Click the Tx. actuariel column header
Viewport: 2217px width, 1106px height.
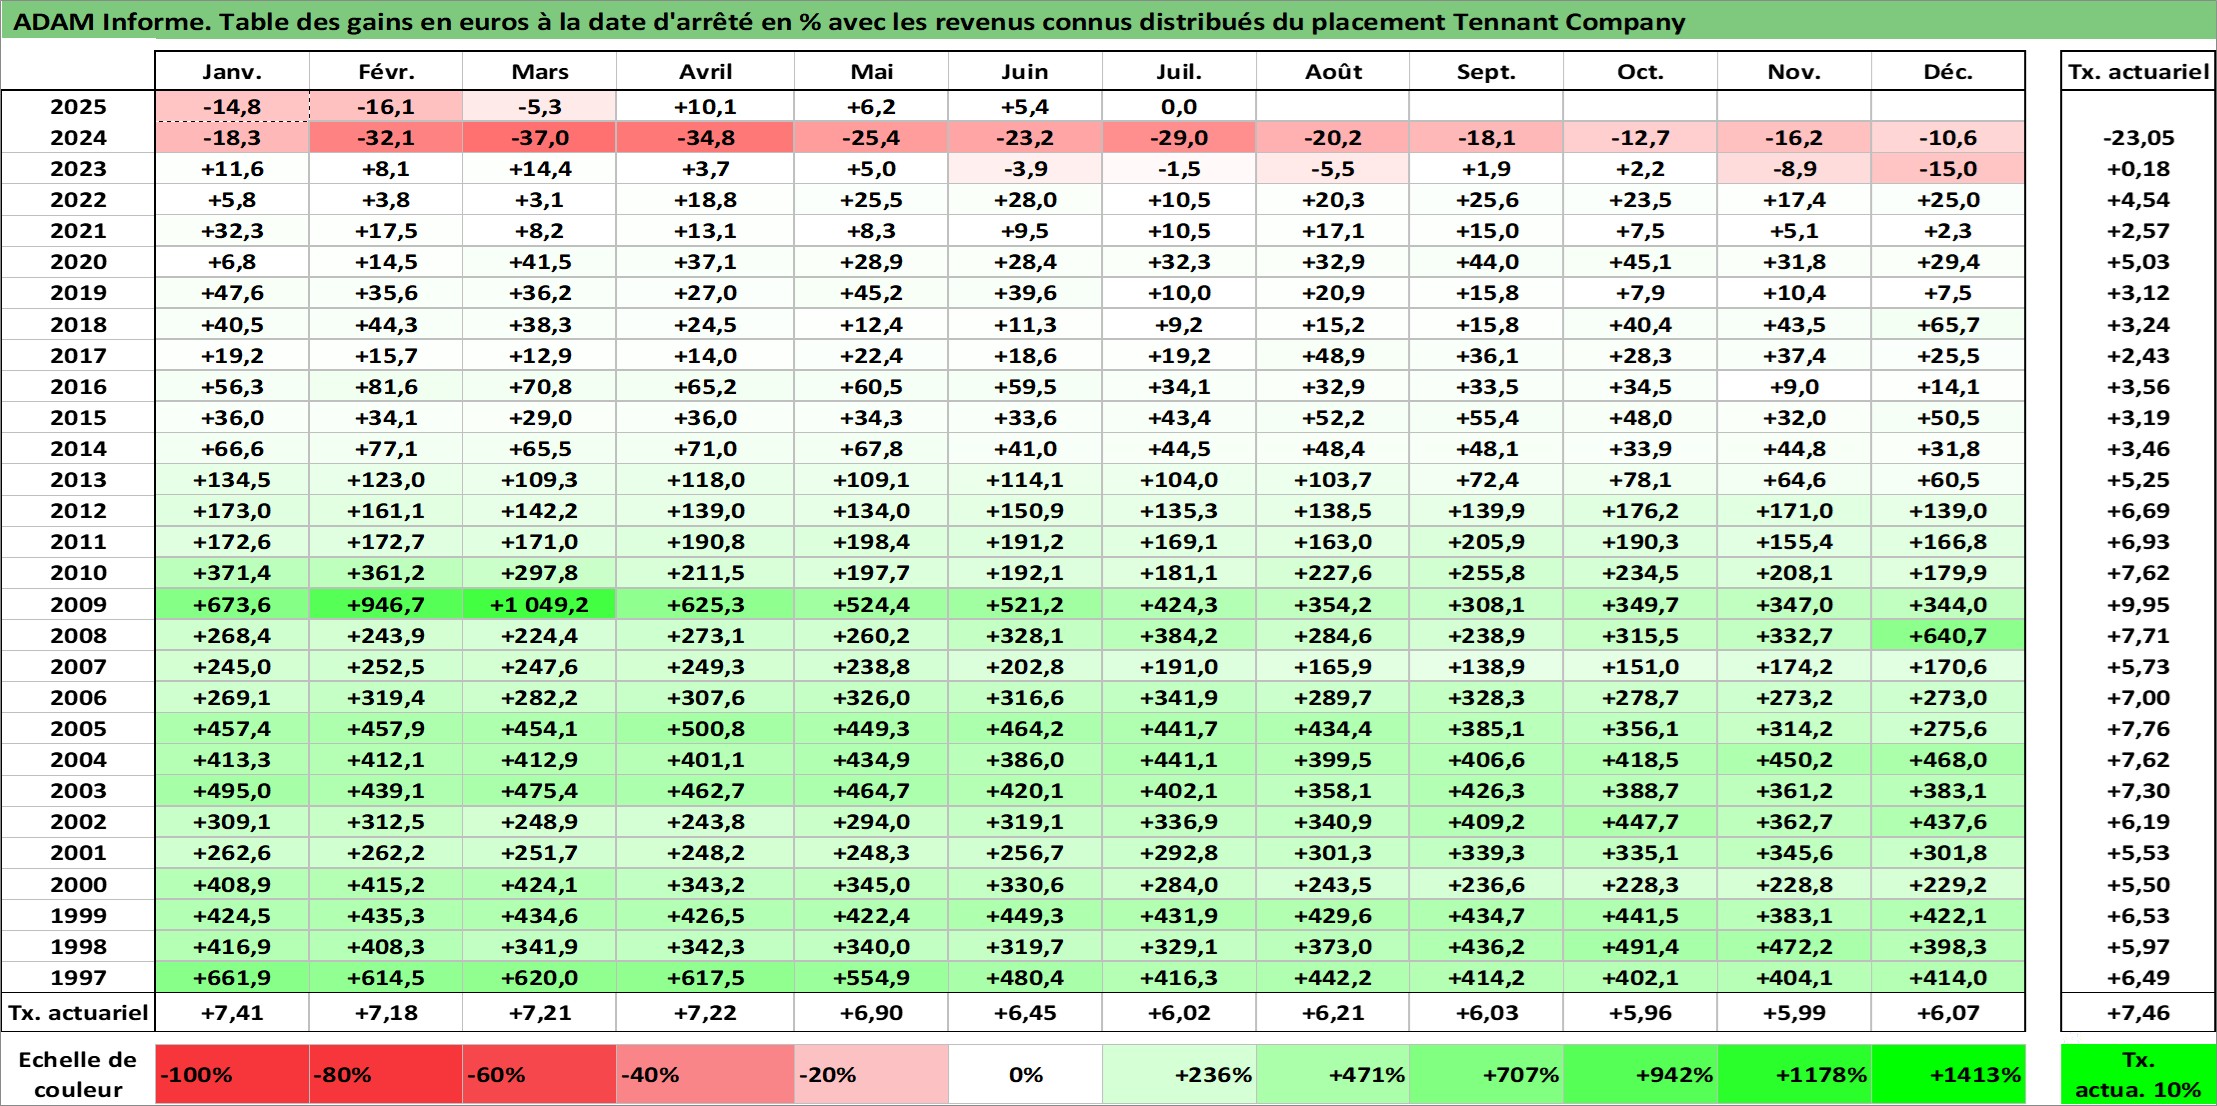(2138, 71)
